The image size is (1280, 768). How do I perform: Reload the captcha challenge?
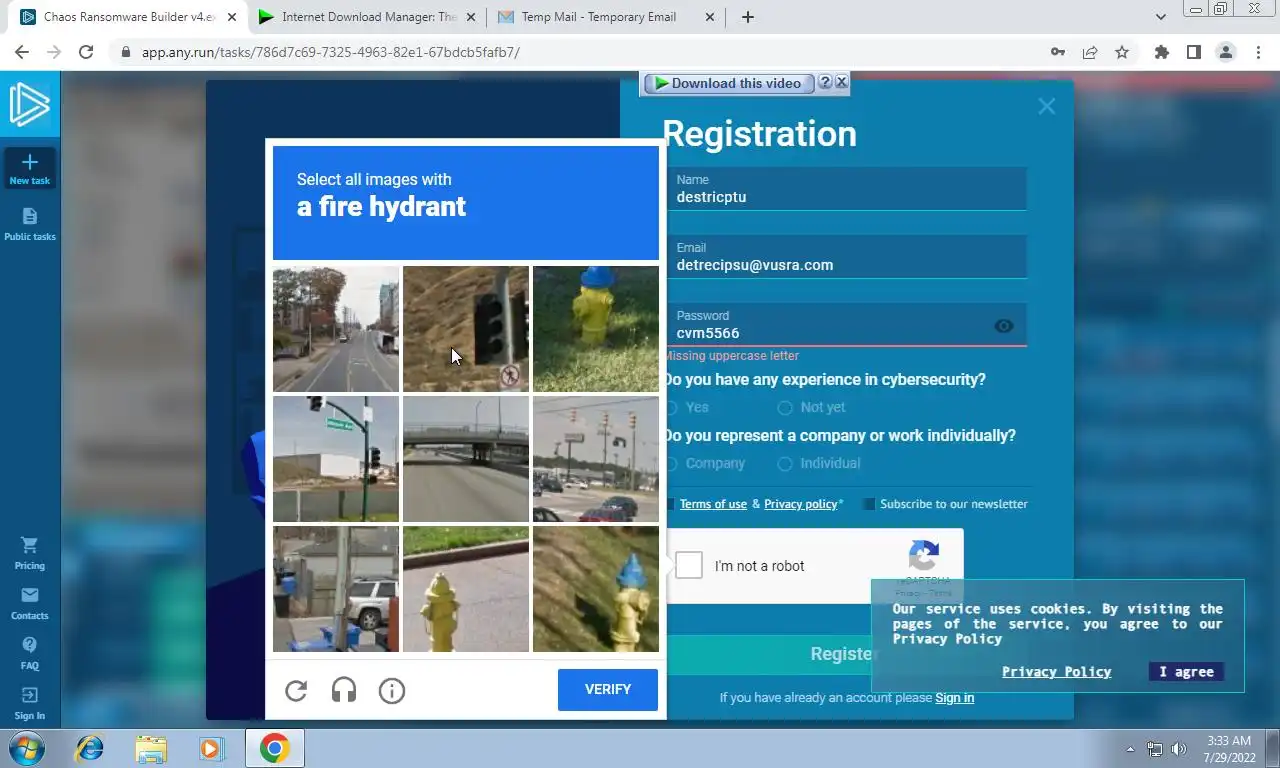(x=296, y=690)
